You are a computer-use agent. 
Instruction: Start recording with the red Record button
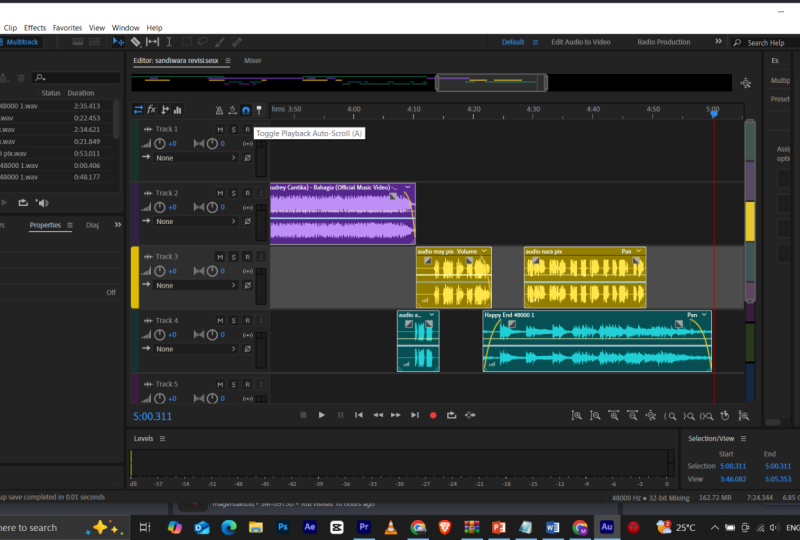pos(433,415)
